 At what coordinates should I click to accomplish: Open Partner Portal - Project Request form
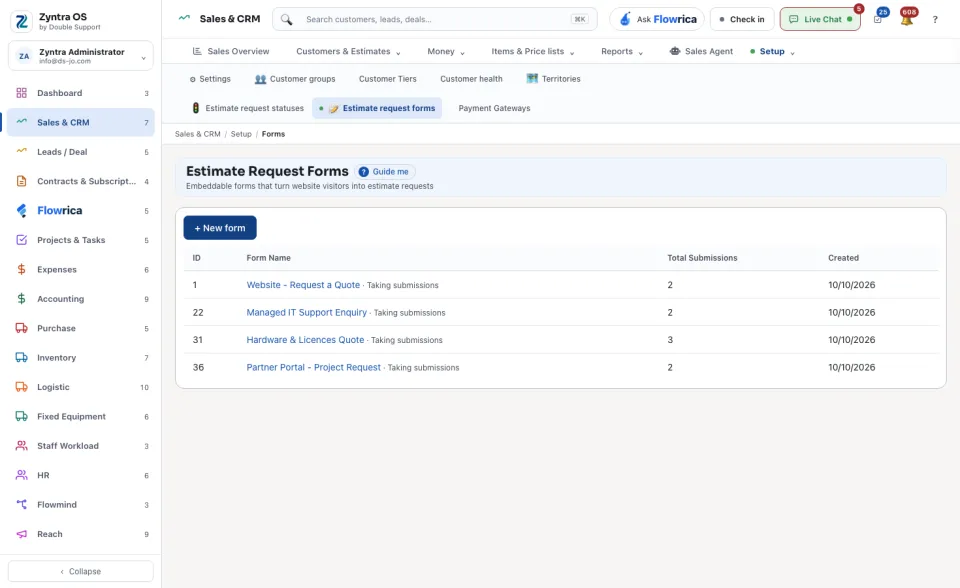click(x=313, y=368)
